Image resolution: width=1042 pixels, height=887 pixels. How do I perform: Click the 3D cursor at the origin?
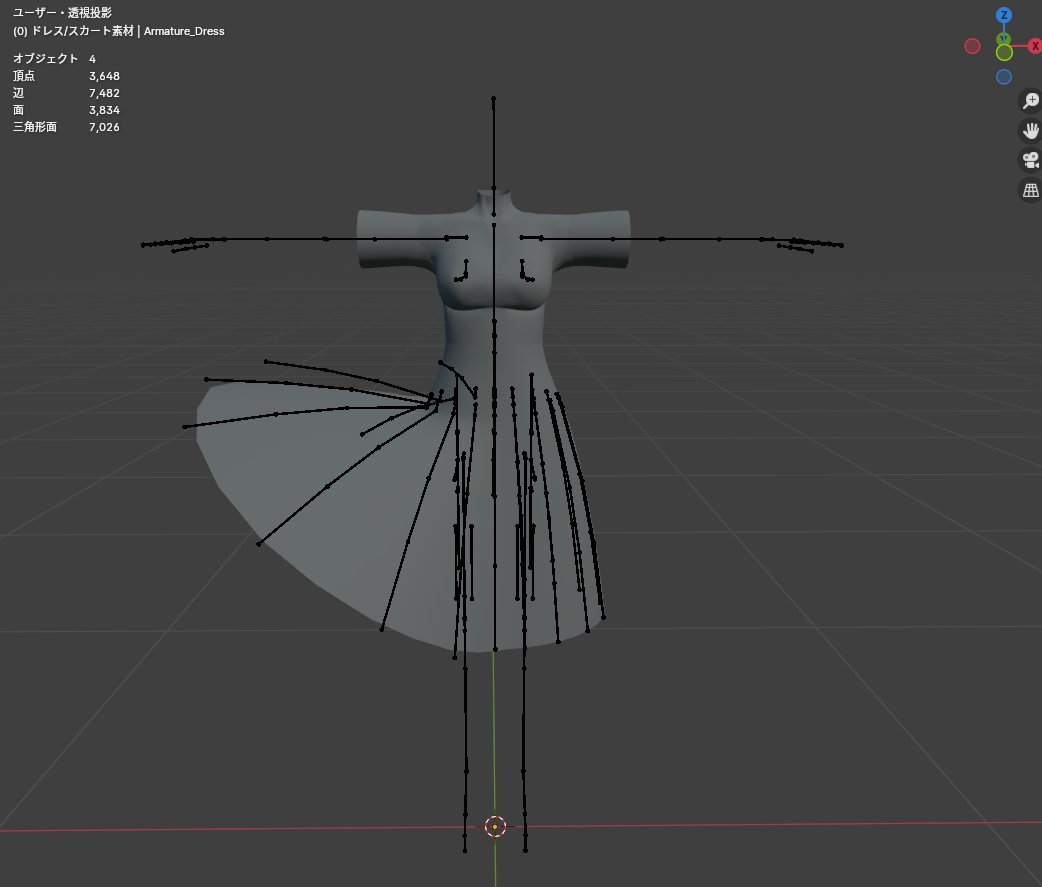pos(495,827)
